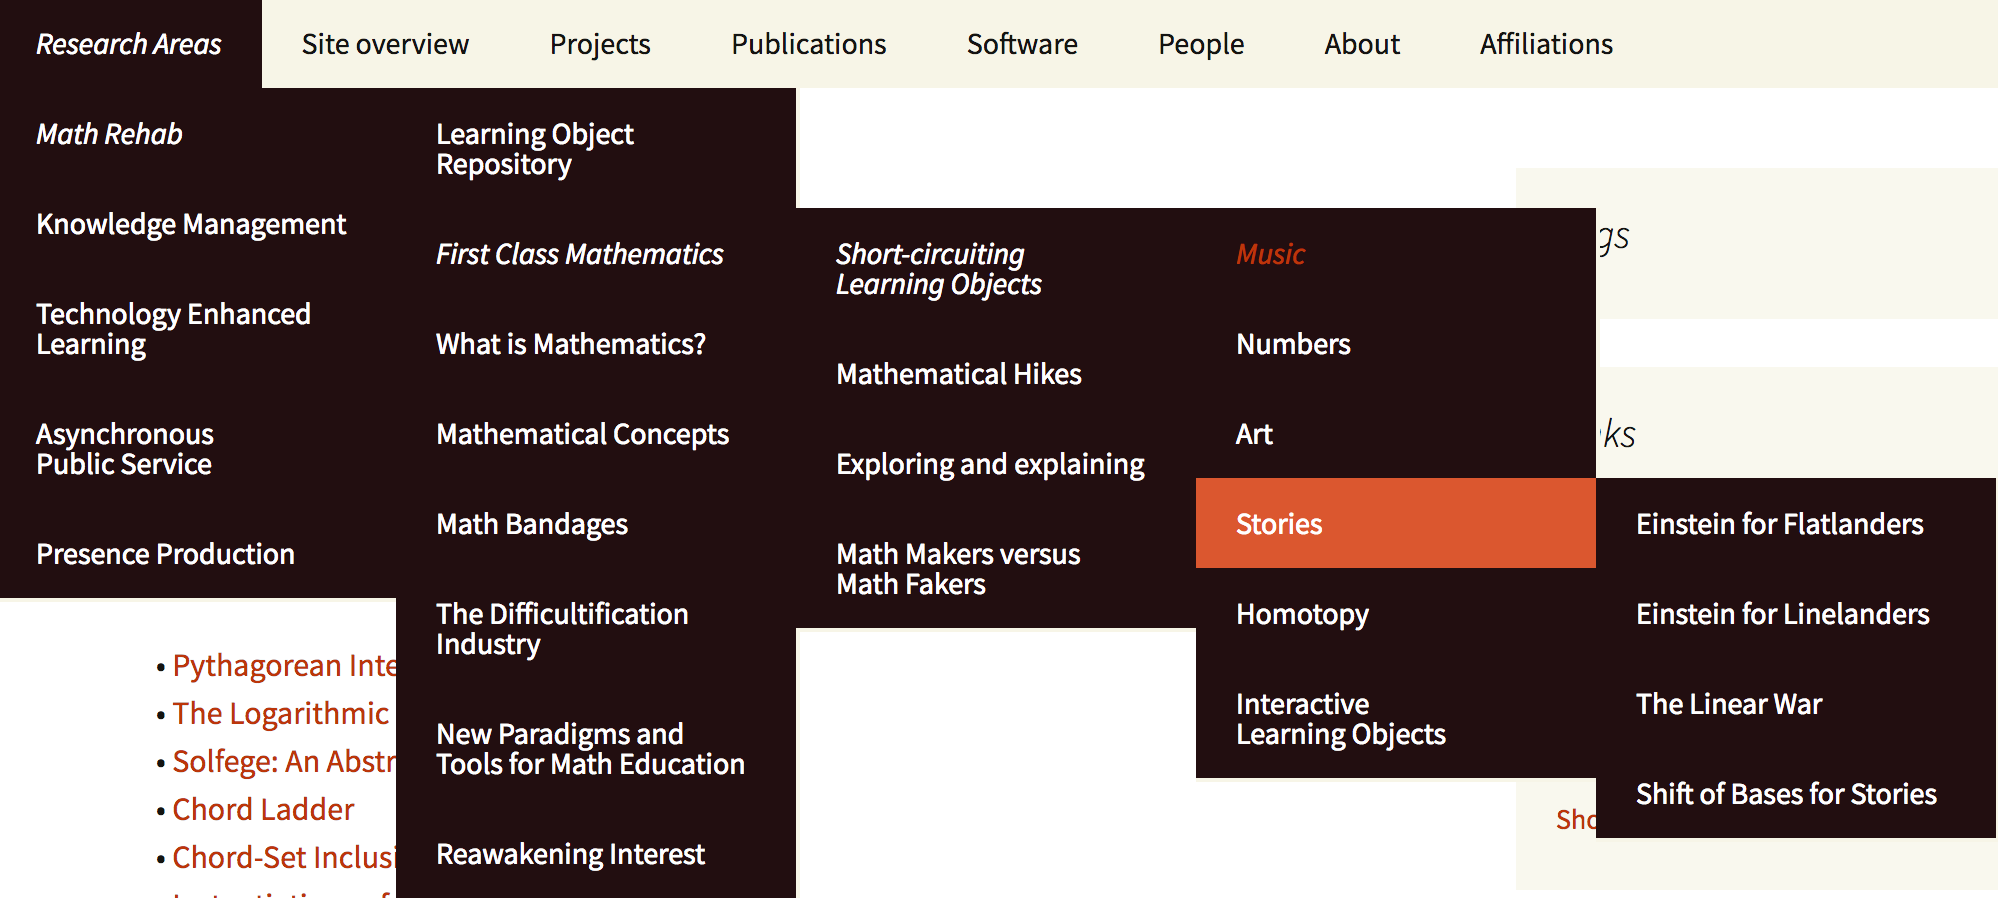Image resolution: width=1998 pixels, height=898 pixels.
Task: Open the Software navigation item
Action: 1022,44
